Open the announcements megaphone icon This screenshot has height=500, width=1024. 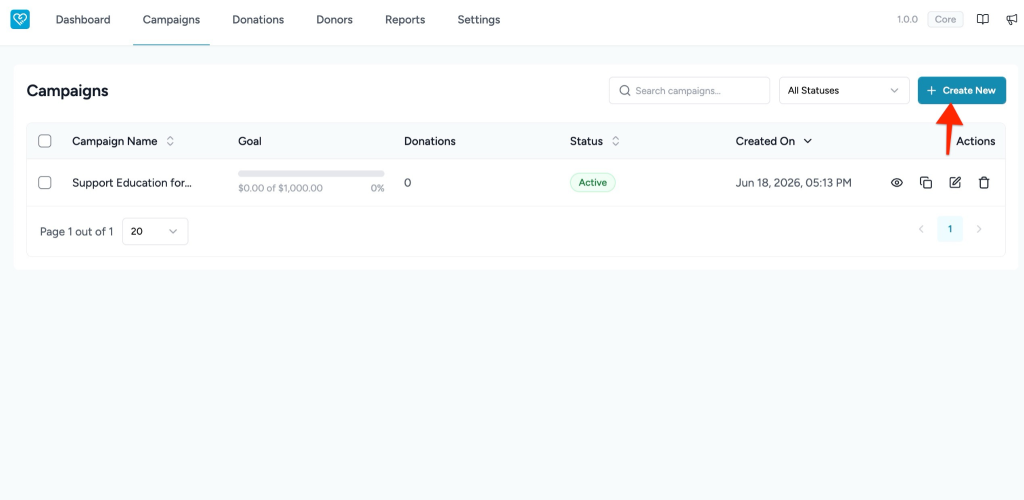click(x=1012, y=20)
